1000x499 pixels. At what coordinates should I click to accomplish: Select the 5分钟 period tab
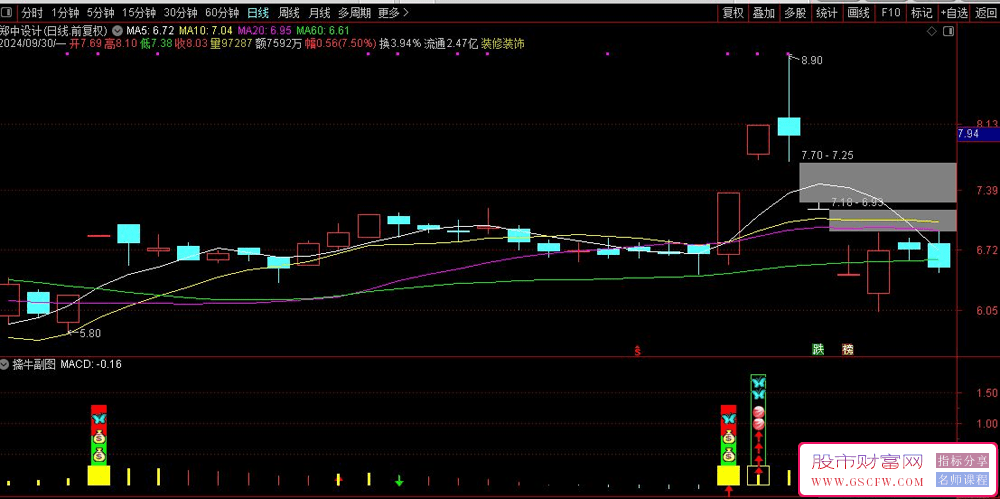click(100, 12)
